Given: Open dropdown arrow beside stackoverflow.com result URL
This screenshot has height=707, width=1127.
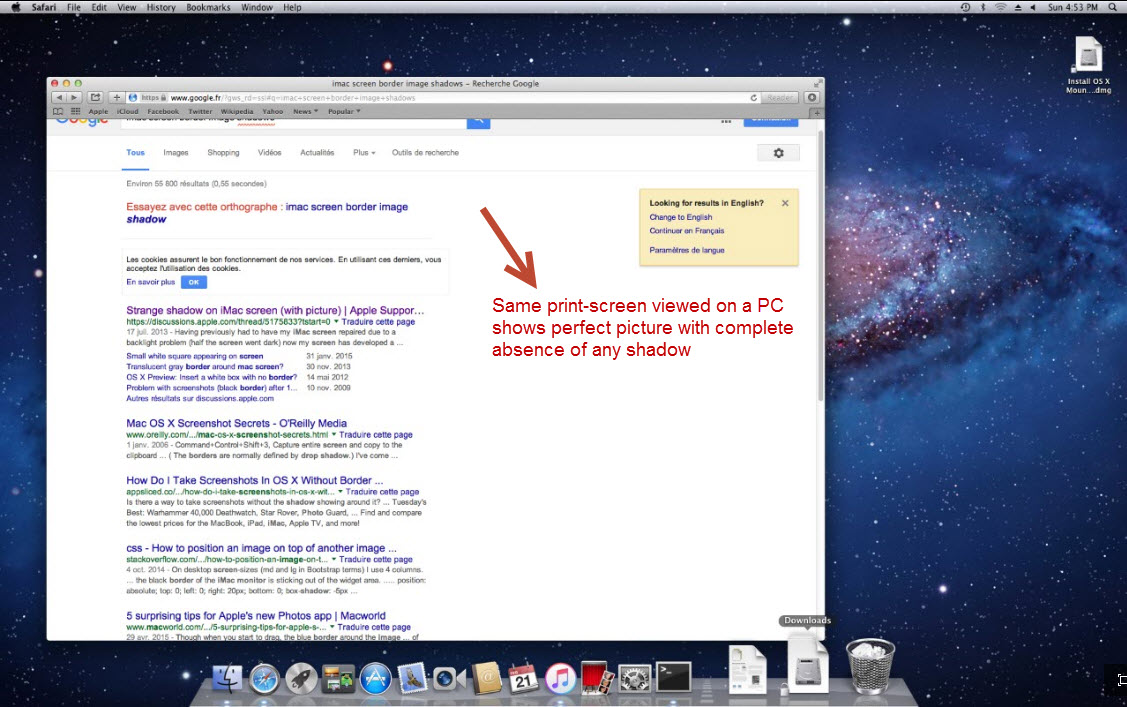Looking at the screenshot, I should point(334,559).
